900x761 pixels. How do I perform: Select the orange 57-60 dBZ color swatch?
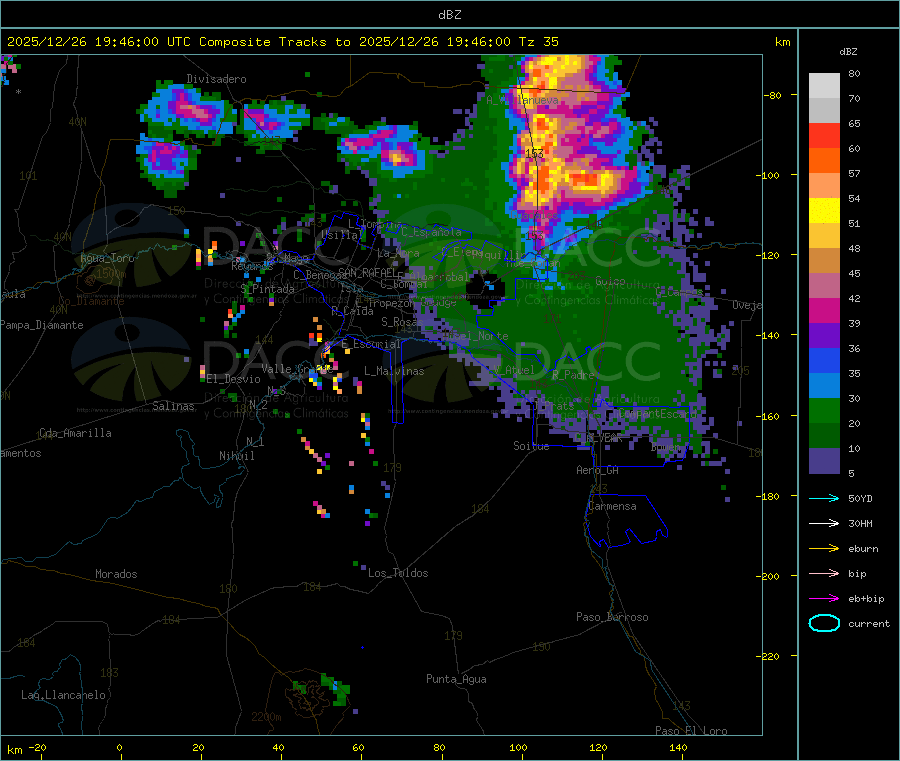824,161
